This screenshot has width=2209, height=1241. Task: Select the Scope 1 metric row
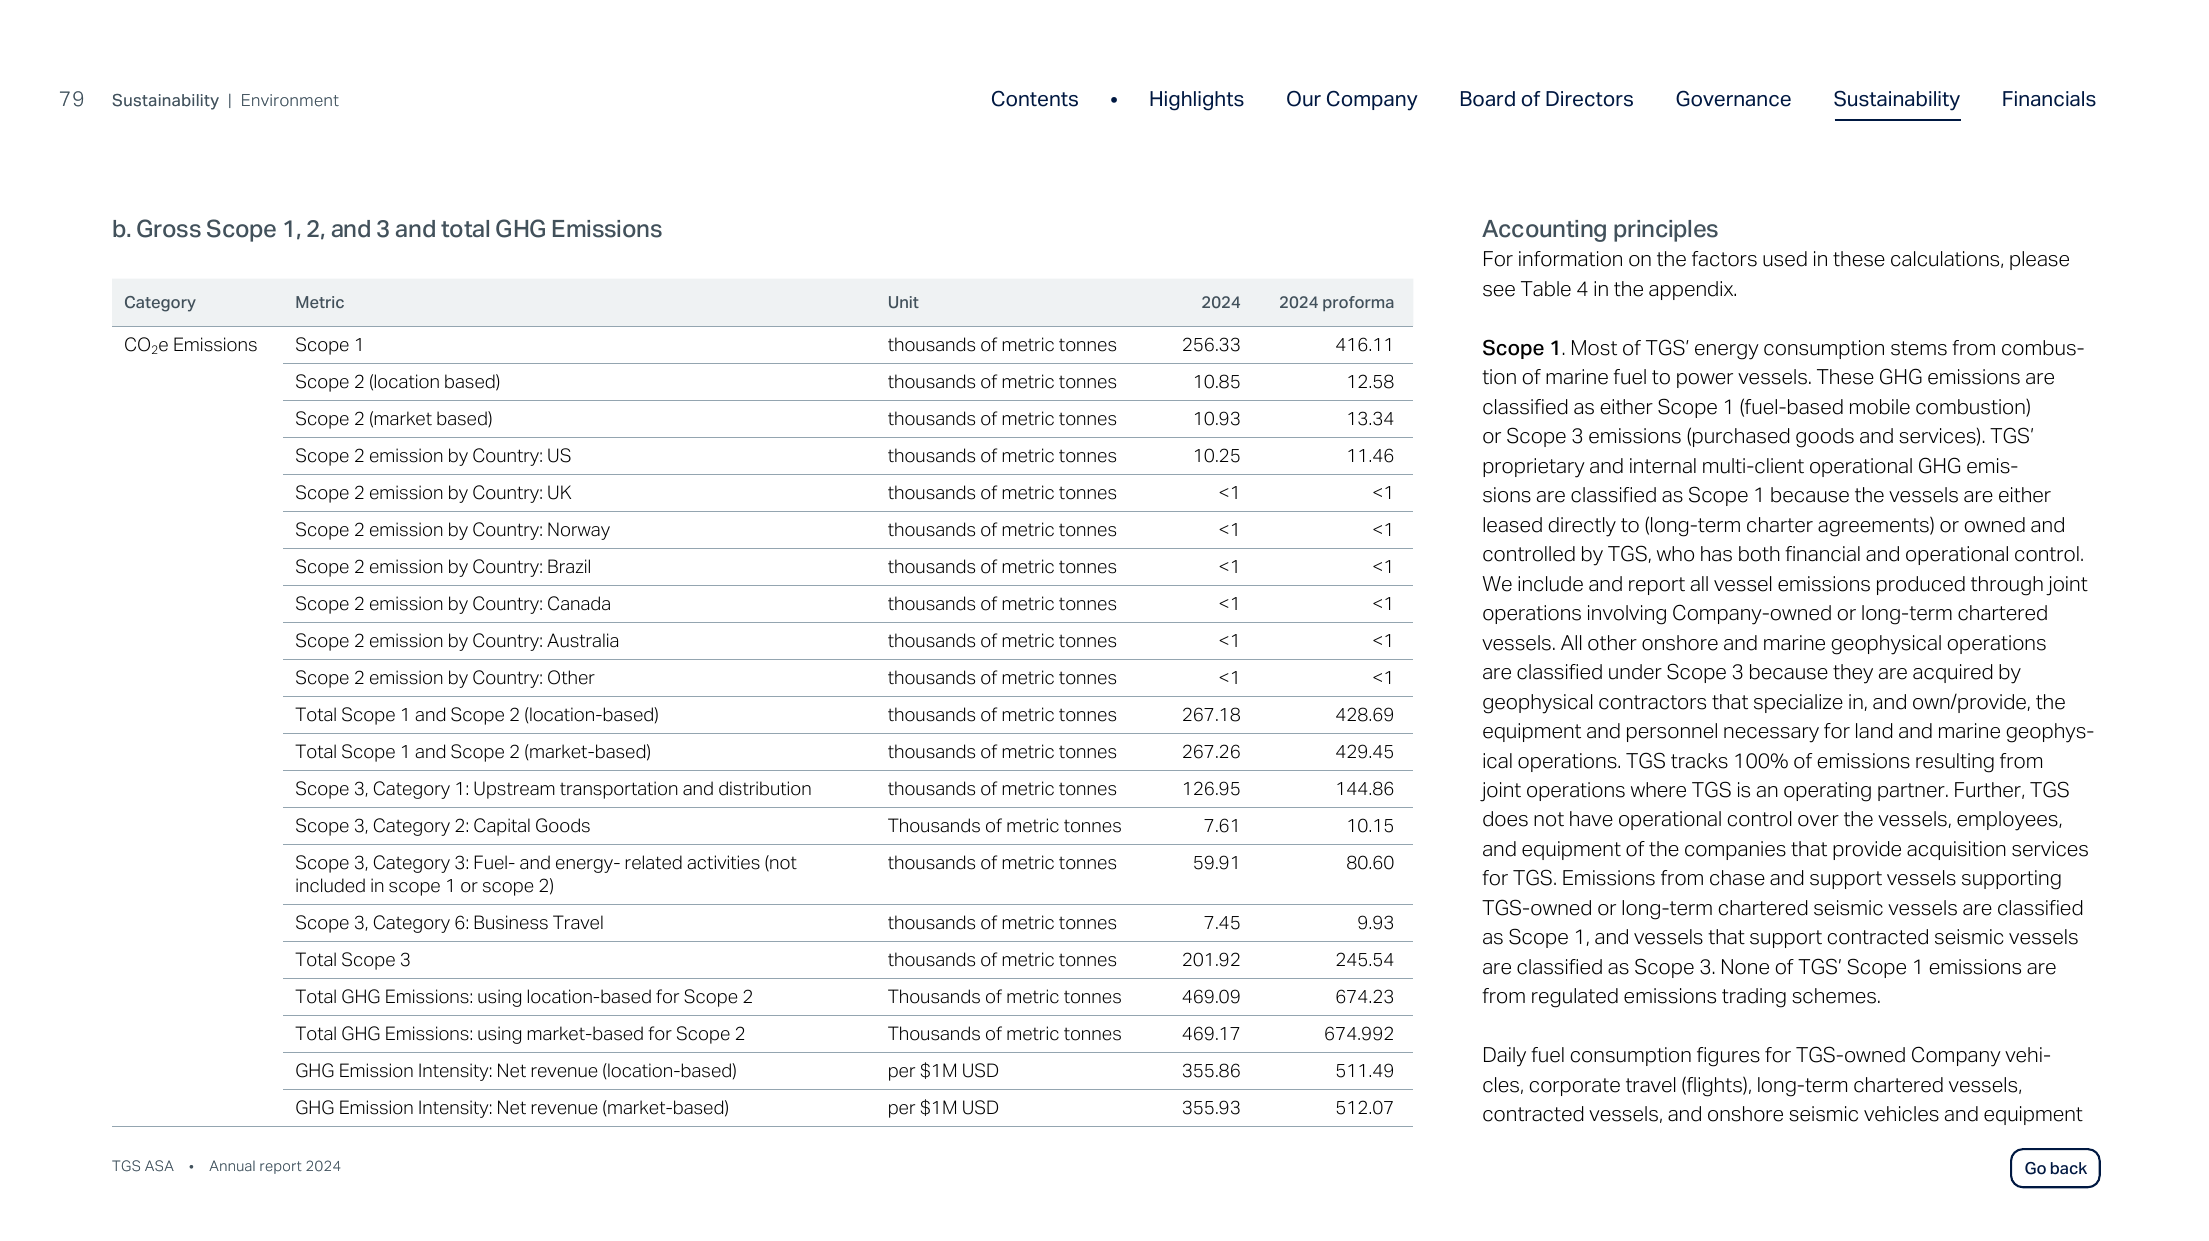848,345
